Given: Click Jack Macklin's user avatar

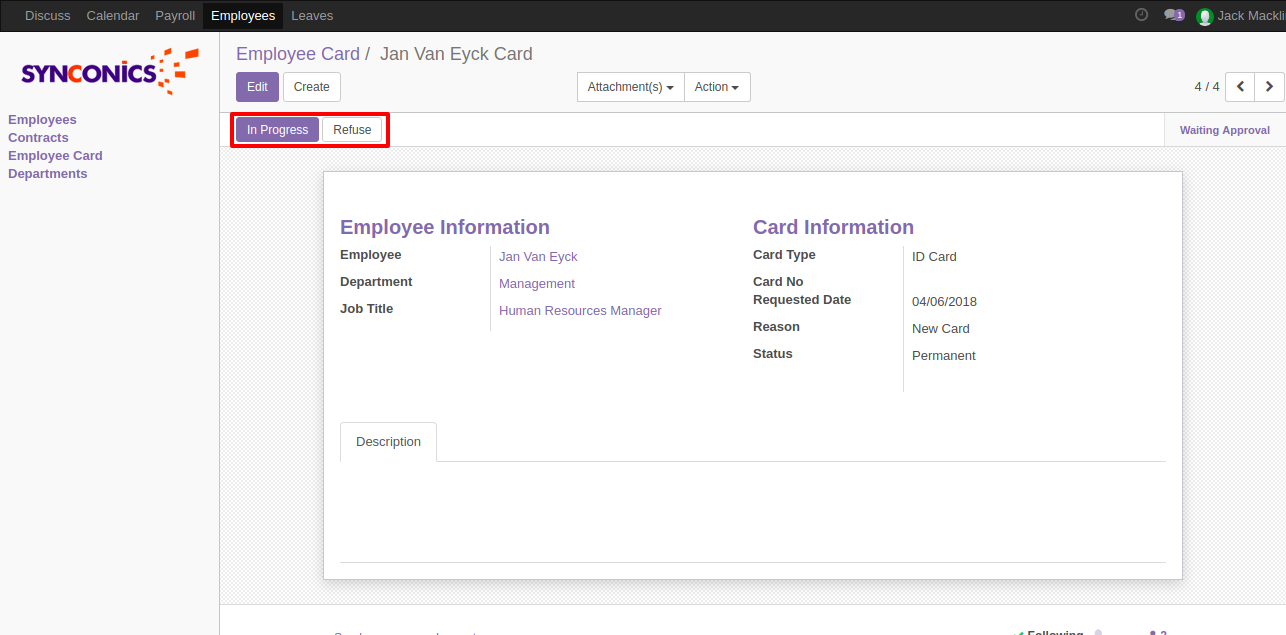Looking at the screenshot, I should (x=1204, y=16).
